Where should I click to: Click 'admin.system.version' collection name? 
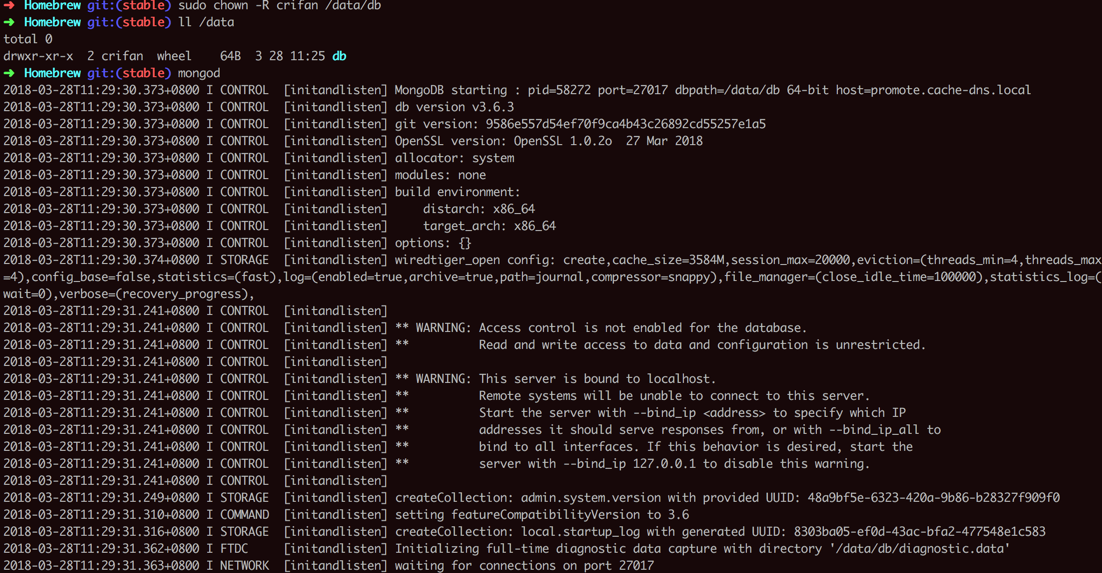tap(590, 498)
